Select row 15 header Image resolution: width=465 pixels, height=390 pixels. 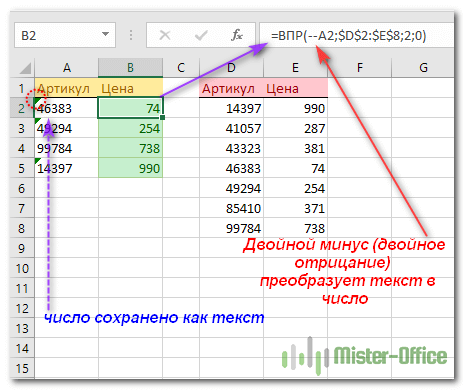pyautogui.click(x=22, y=368)
